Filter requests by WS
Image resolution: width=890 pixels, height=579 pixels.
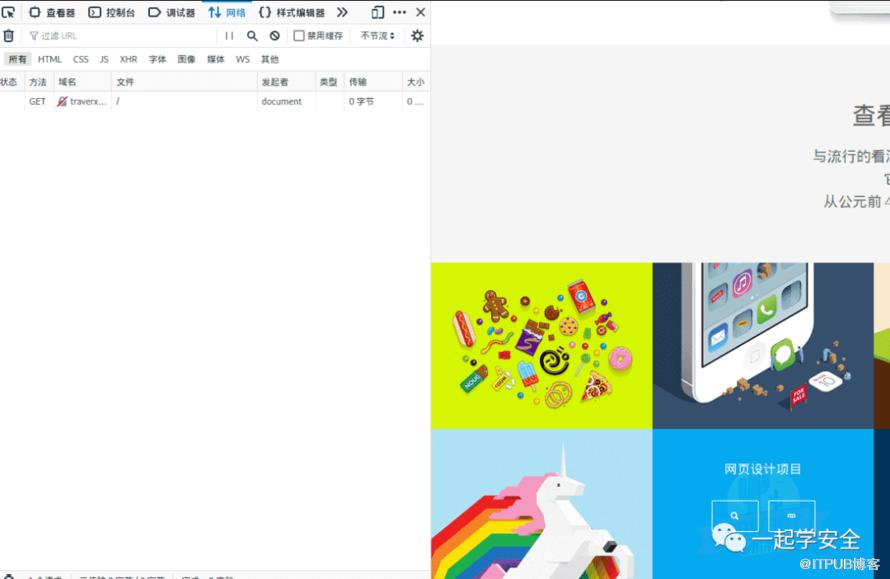click(x=243, y=59)
